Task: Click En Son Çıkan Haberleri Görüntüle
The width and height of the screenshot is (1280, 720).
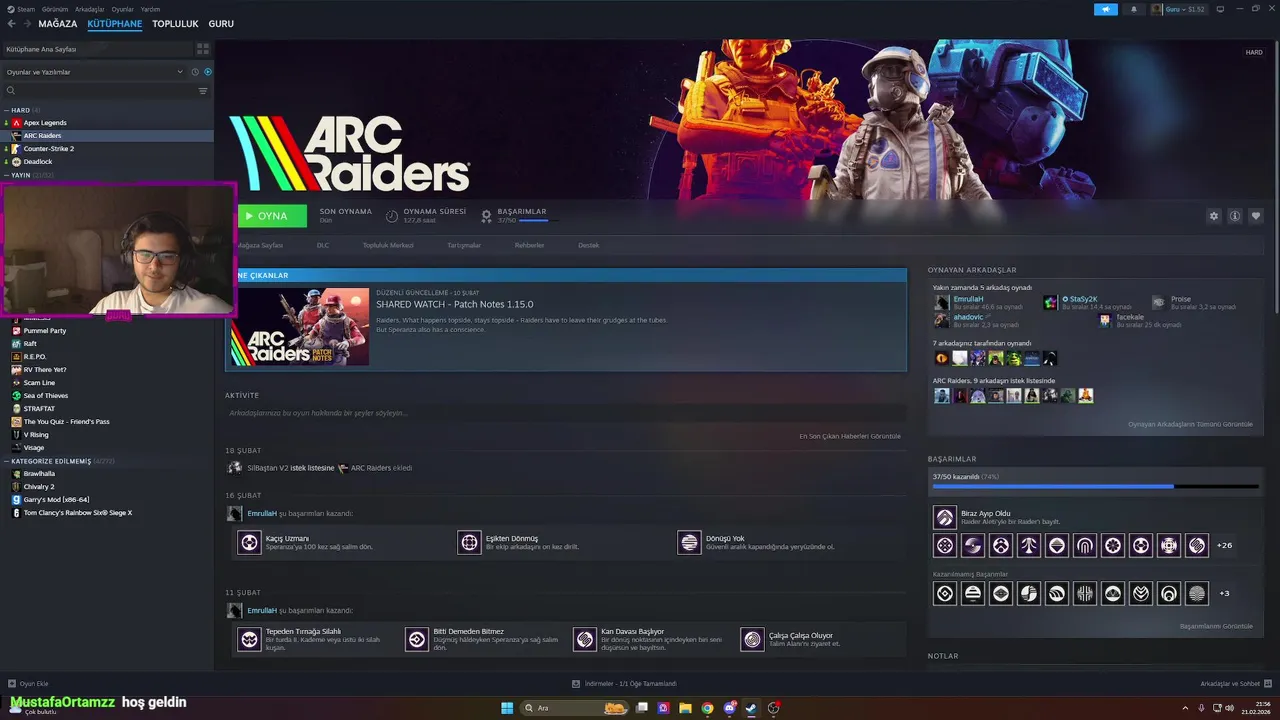Action: (x=850, y=436)
